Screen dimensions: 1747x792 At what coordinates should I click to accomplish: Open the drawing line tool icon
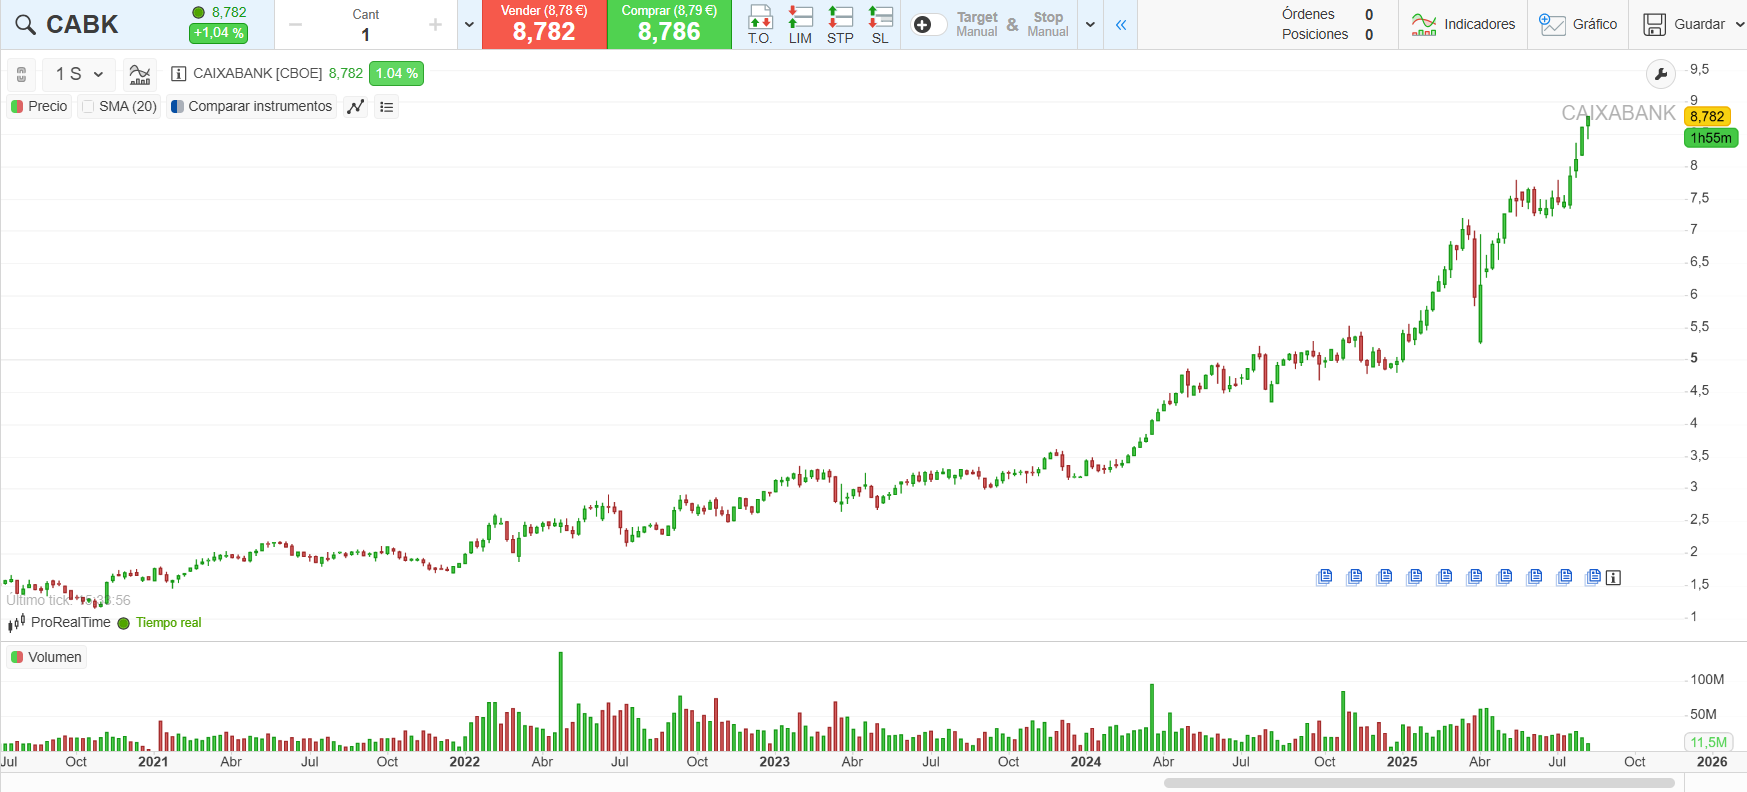pos(355,107)
